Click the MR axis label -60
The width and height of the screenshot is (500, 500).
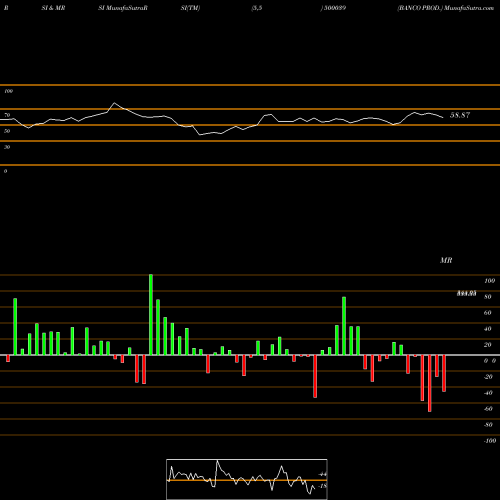(488, 409)
